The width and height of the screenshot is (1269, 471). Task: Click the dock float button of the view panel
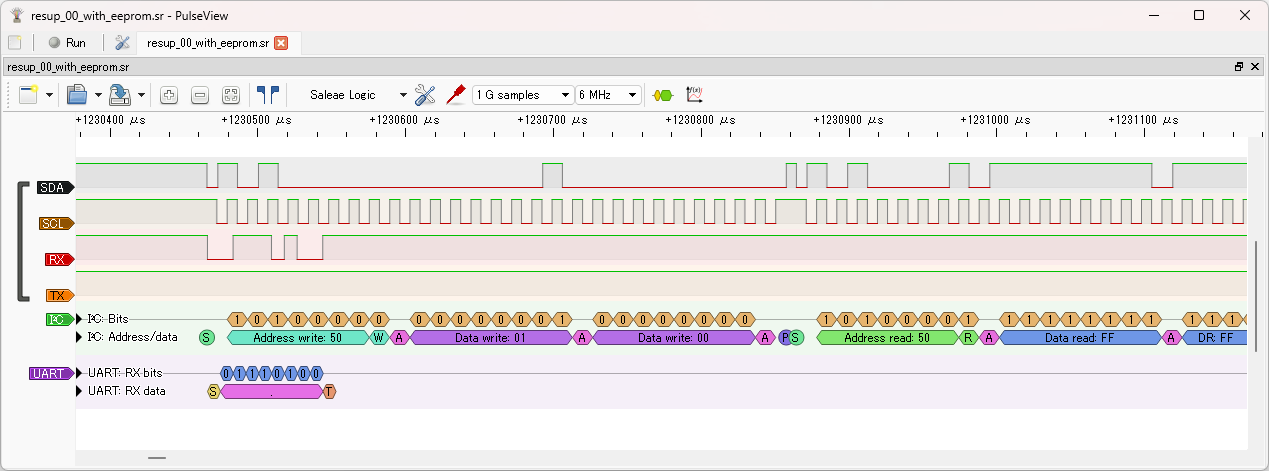[x=1239, y=67]
